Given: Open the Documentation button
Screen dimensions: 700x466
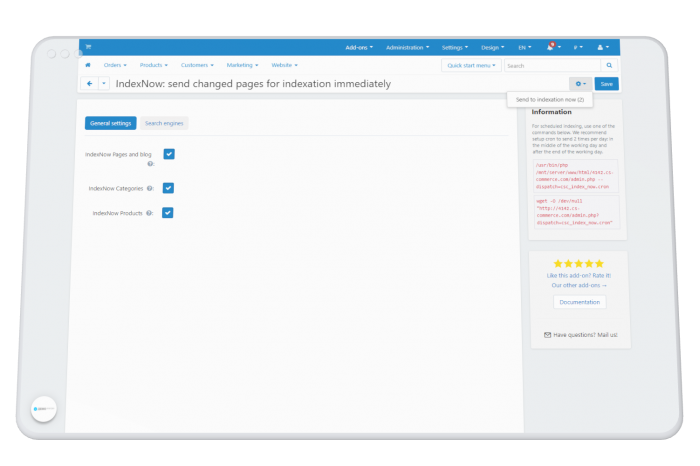Looking at the screenshot, I should (x=579, y=302).
